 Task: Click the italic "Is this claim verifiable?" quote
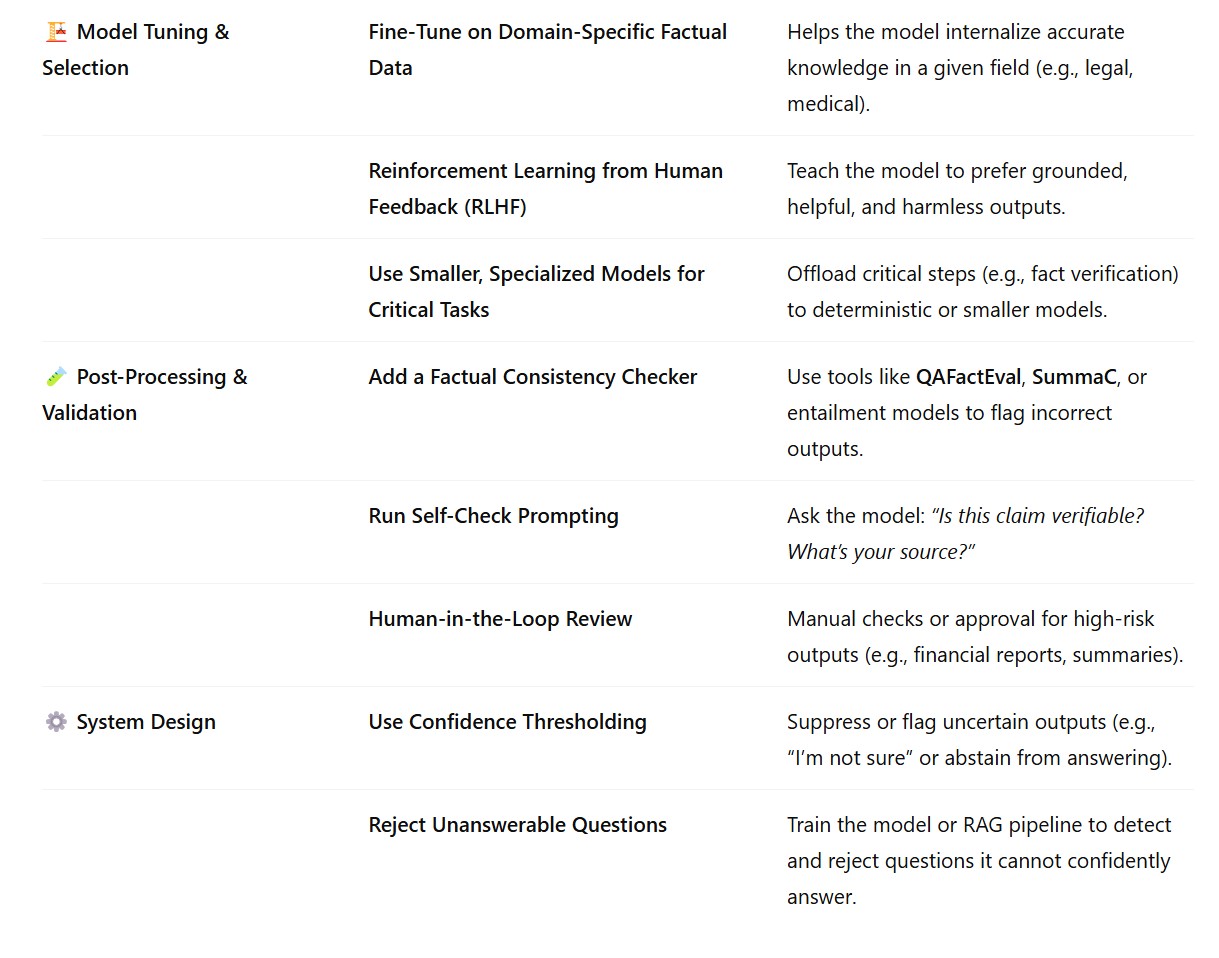(x=1037, y=516)
